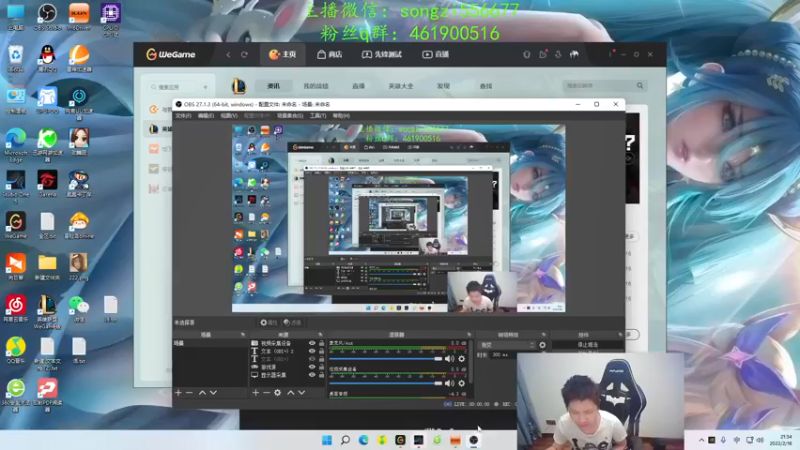Toggle visibility of display capture source
This screenshot has width=800, height=450.
pos(312,374)
